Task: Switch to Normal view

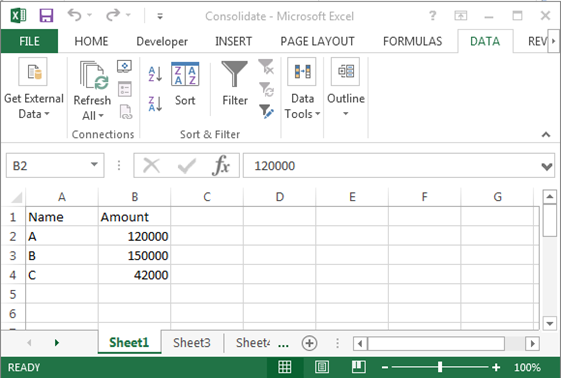Action: [x=285, y=367]
